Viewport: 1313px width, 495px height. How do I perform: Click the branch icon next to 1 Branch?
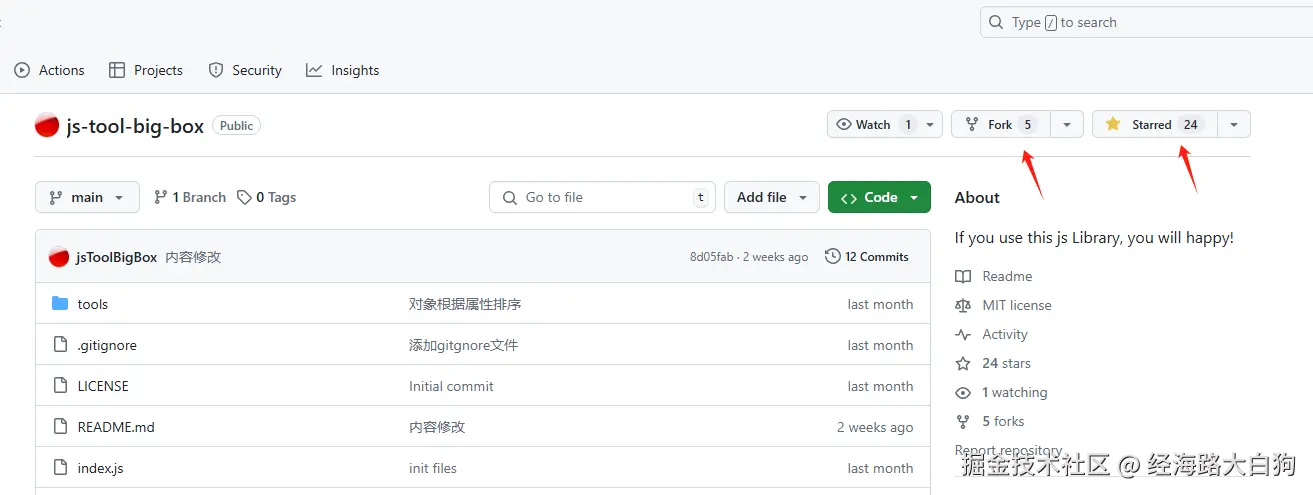coord(160,197)
